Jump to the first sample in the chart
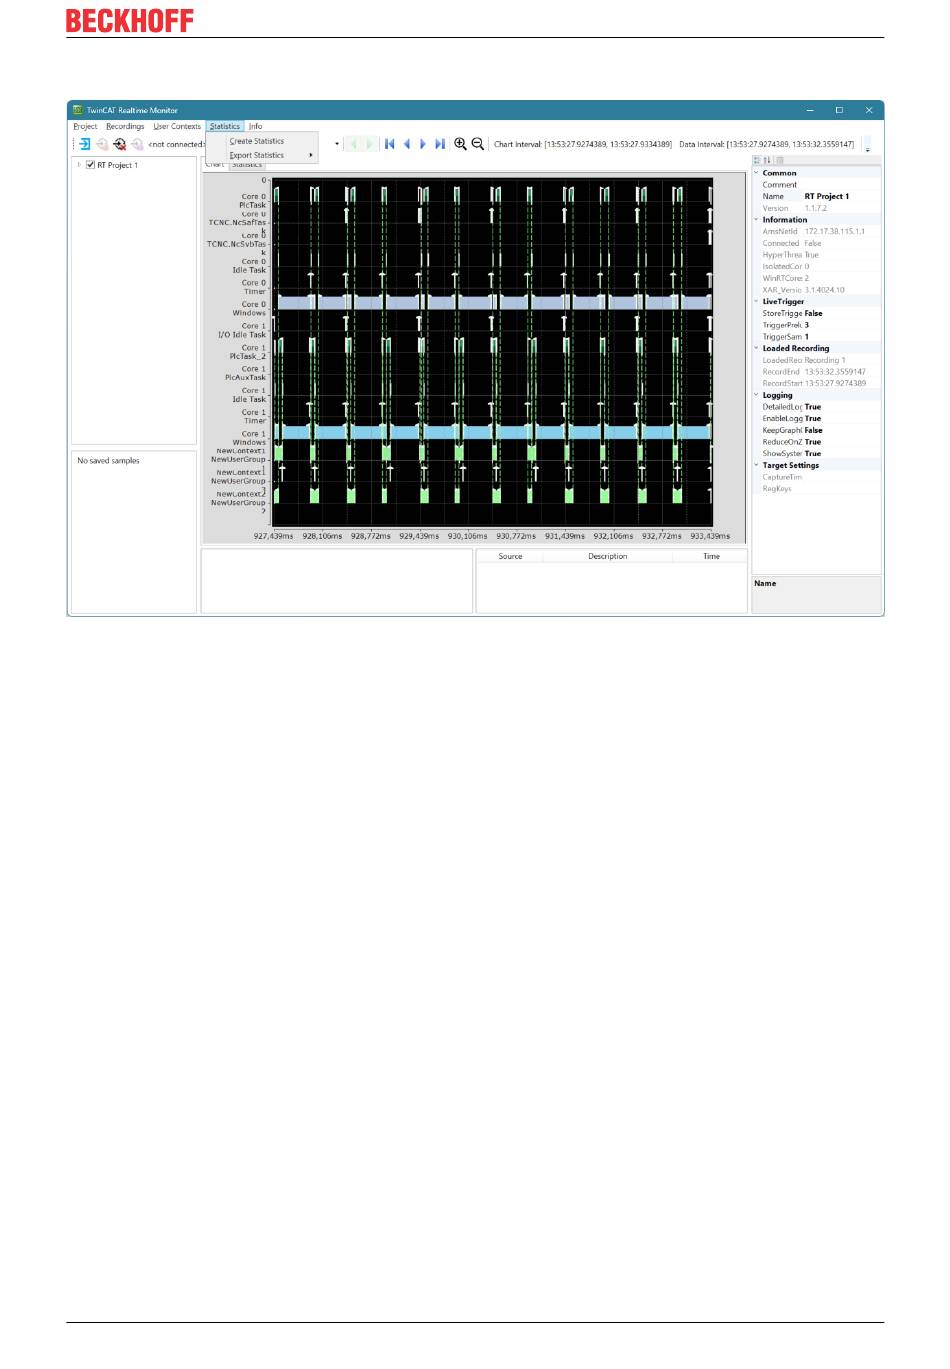 click(390, 144)
